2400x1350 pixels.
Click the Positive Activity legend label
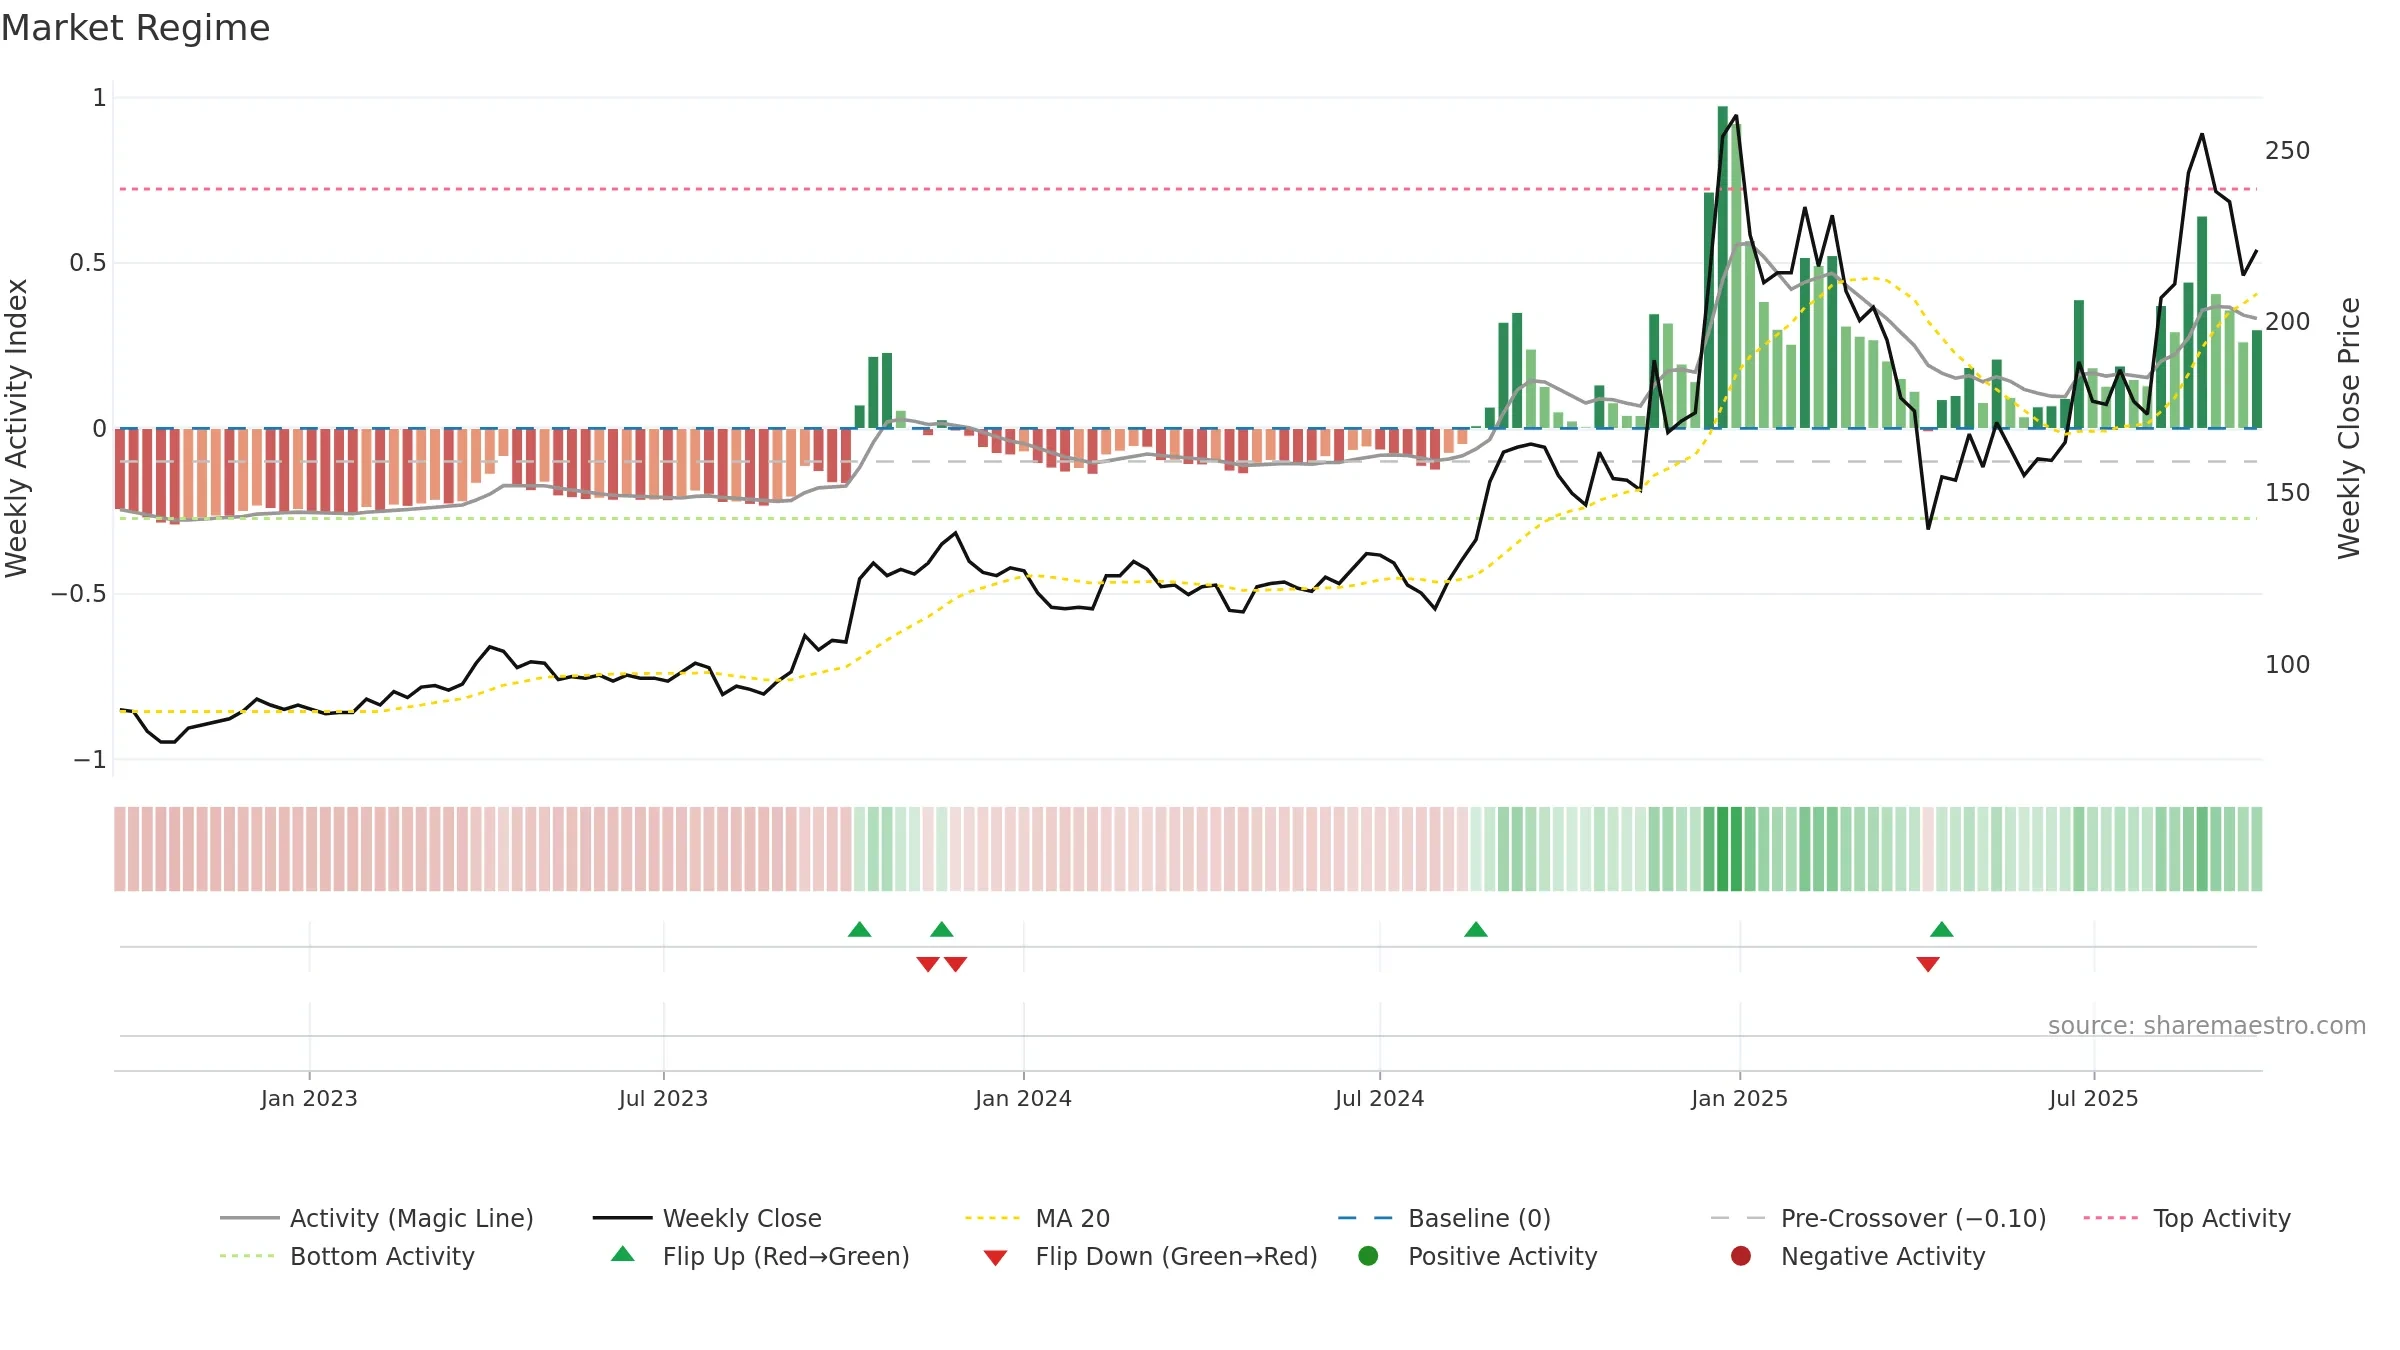pos(1502,1256)
